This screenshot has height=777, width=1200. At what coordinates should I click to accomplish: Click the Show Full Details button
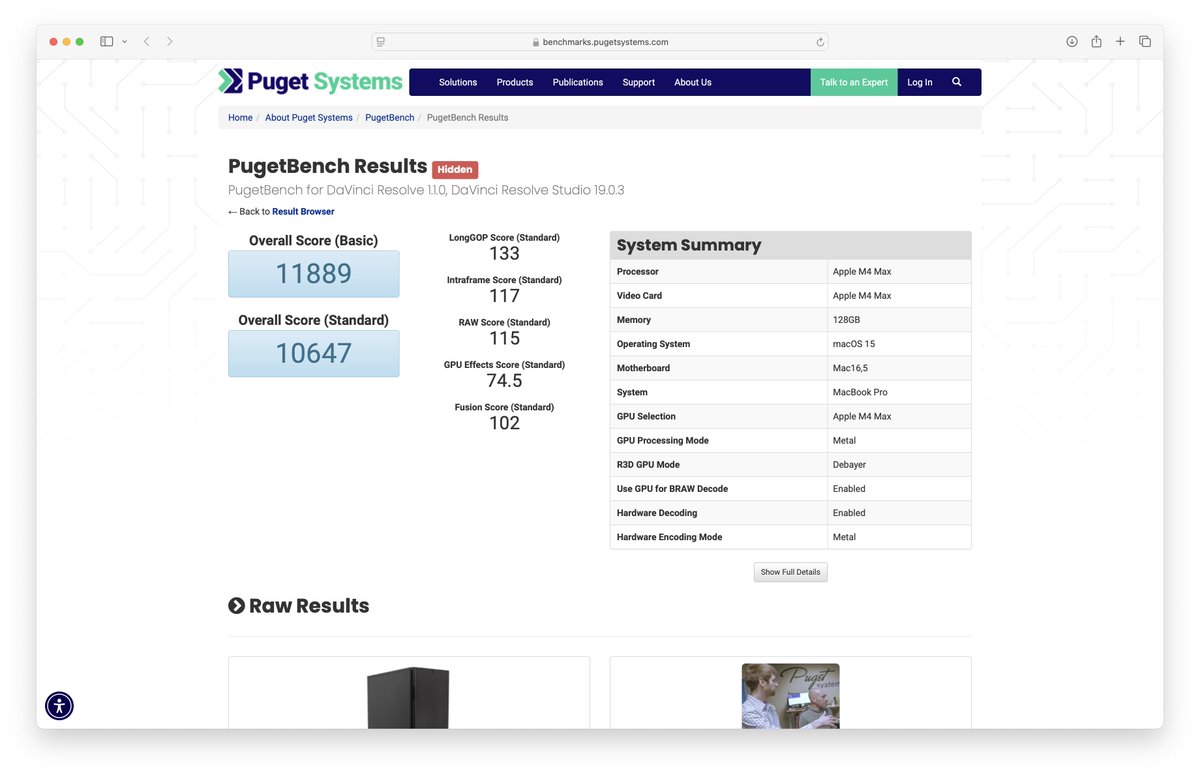coord(790,572)
